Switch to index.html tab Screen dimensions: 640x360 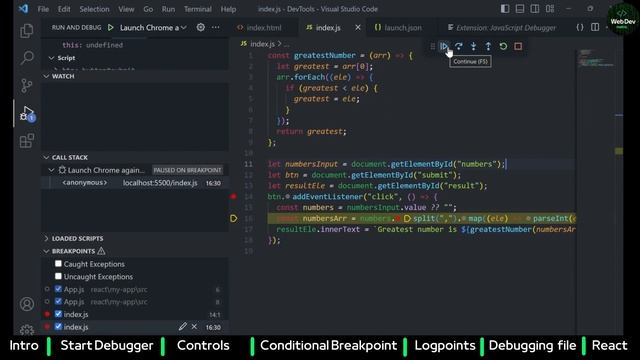(x=264, y=28)
